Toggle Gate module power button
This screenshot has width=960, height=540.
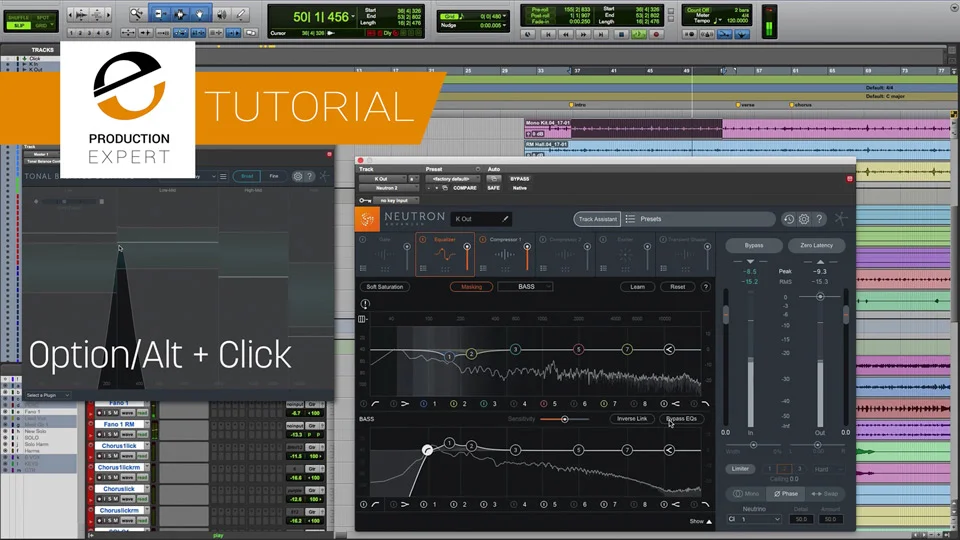coord(362,239)
